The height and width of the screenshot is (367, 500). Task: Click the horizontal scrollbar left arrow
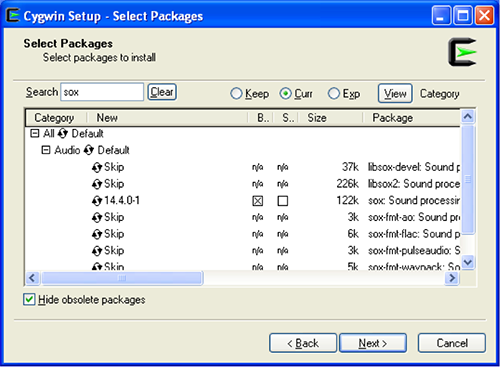pyautogui.click(x=32, y=278)
